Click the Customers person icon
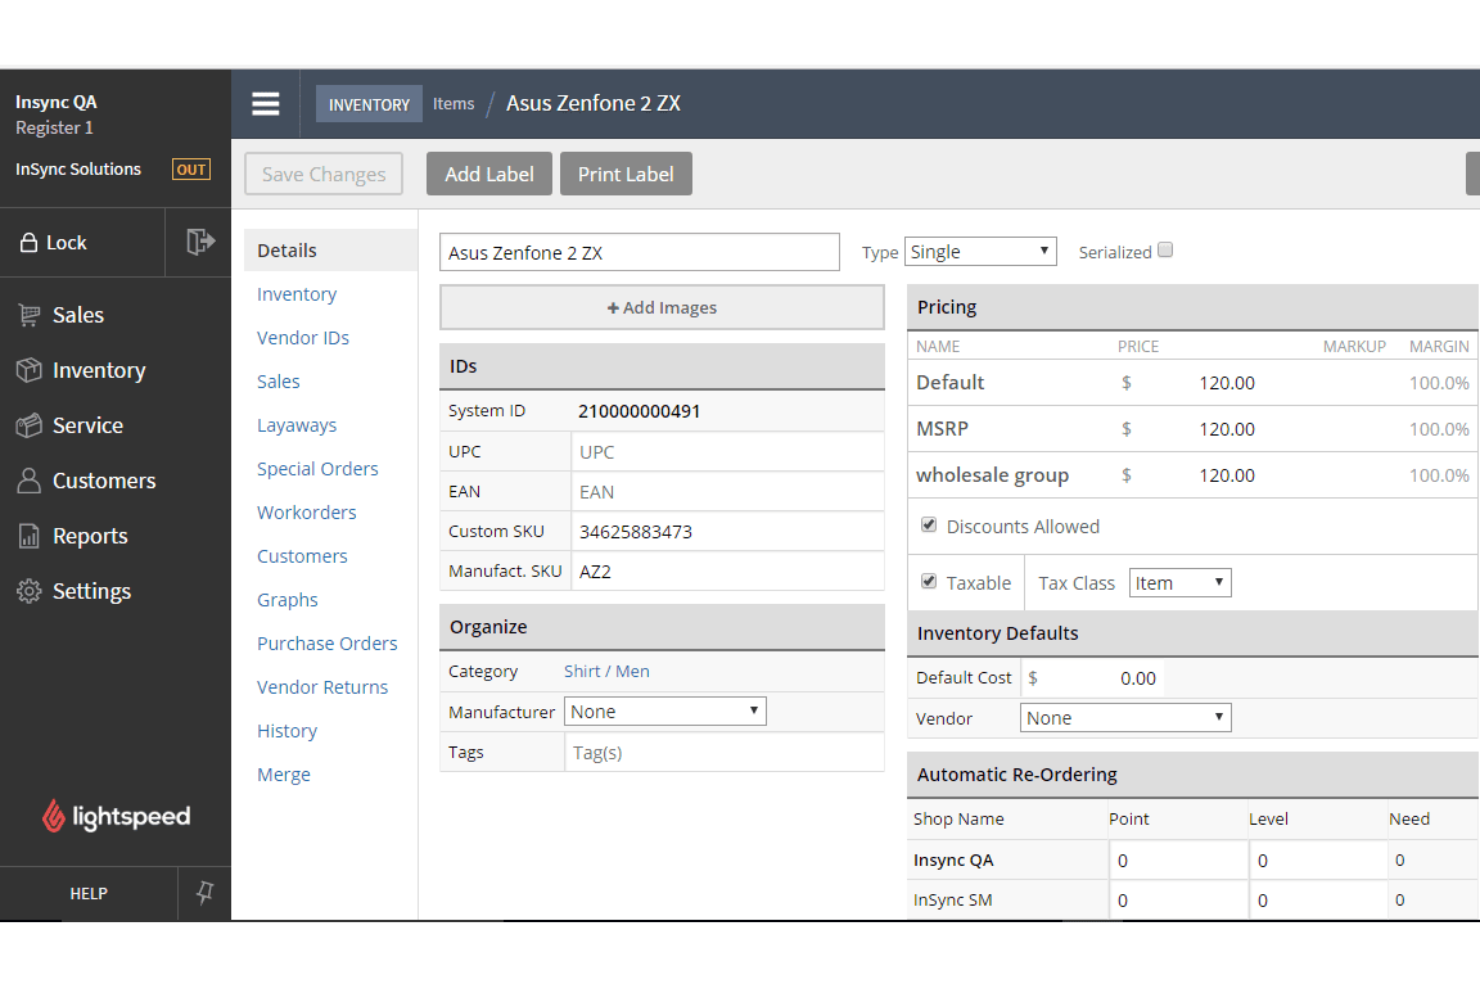 (x=29, y=481)
